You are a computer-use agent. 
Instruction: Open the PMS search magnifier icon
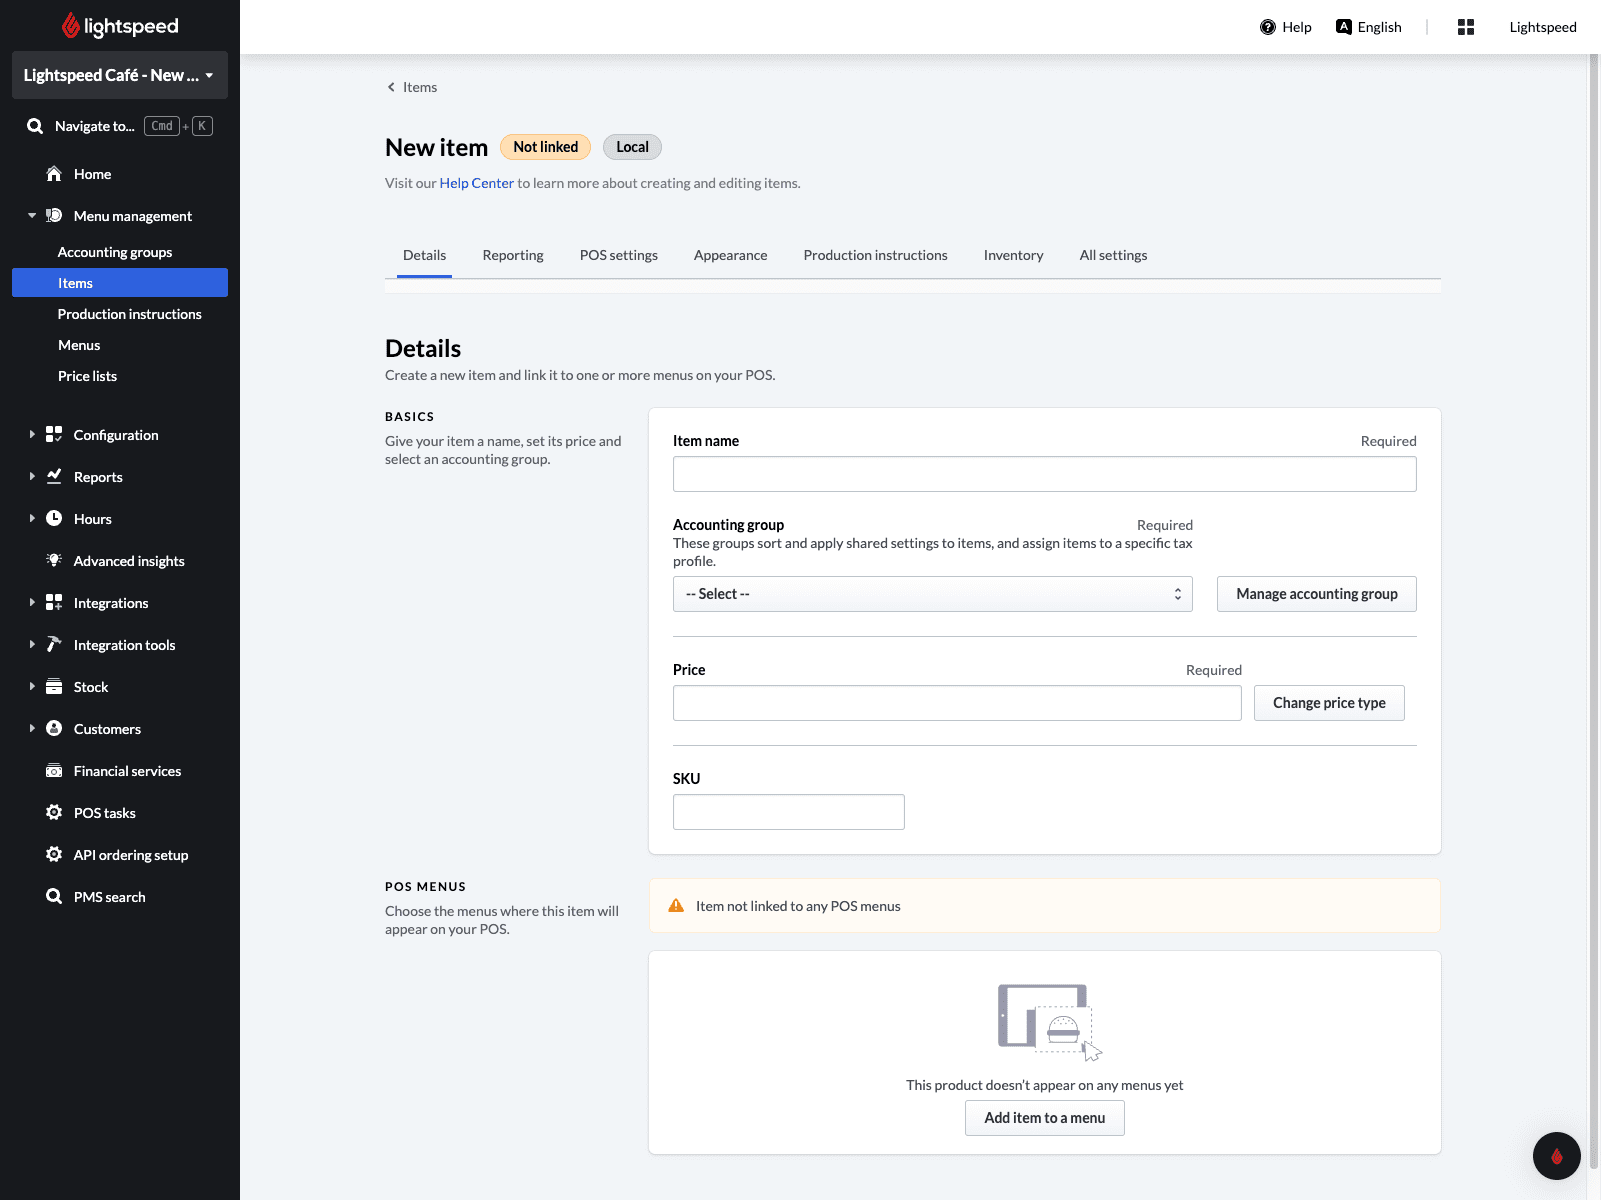[x=54, y=897]
